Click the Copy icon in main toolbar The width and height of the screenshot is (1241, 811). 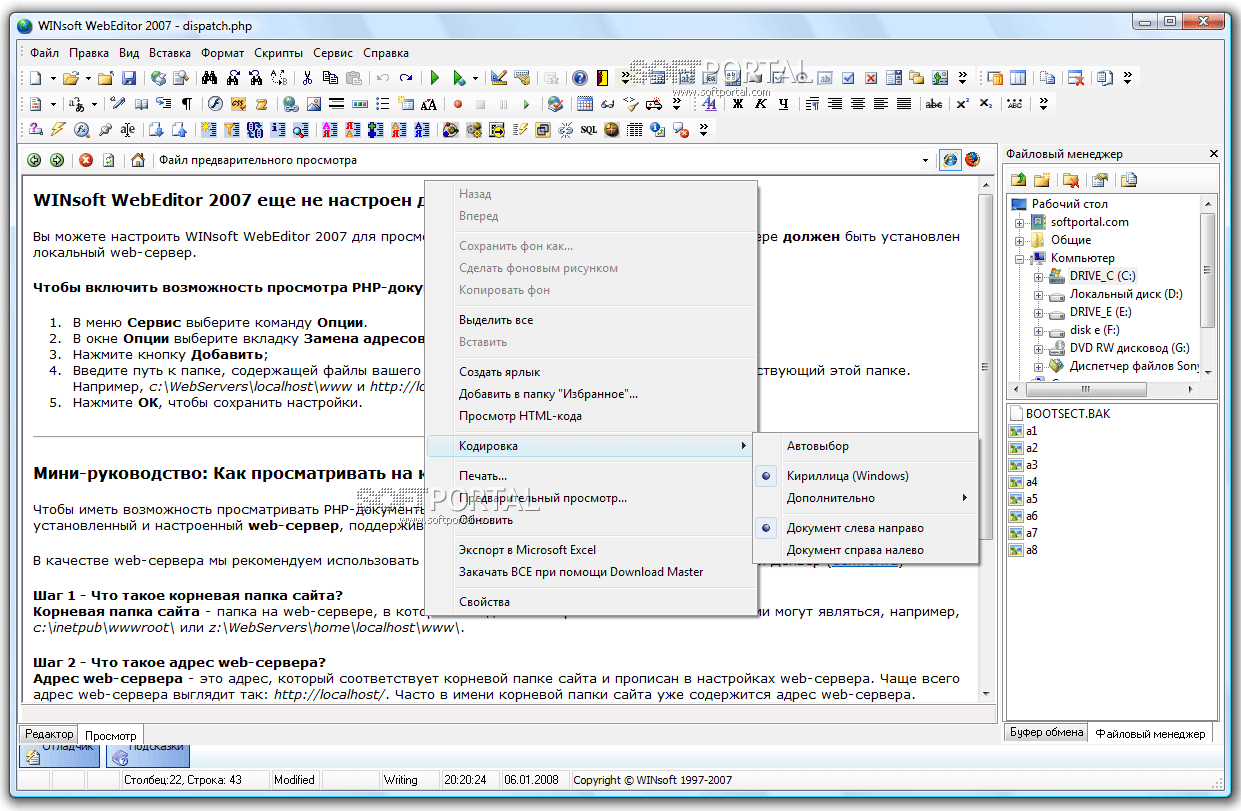(x=330, y=78)
